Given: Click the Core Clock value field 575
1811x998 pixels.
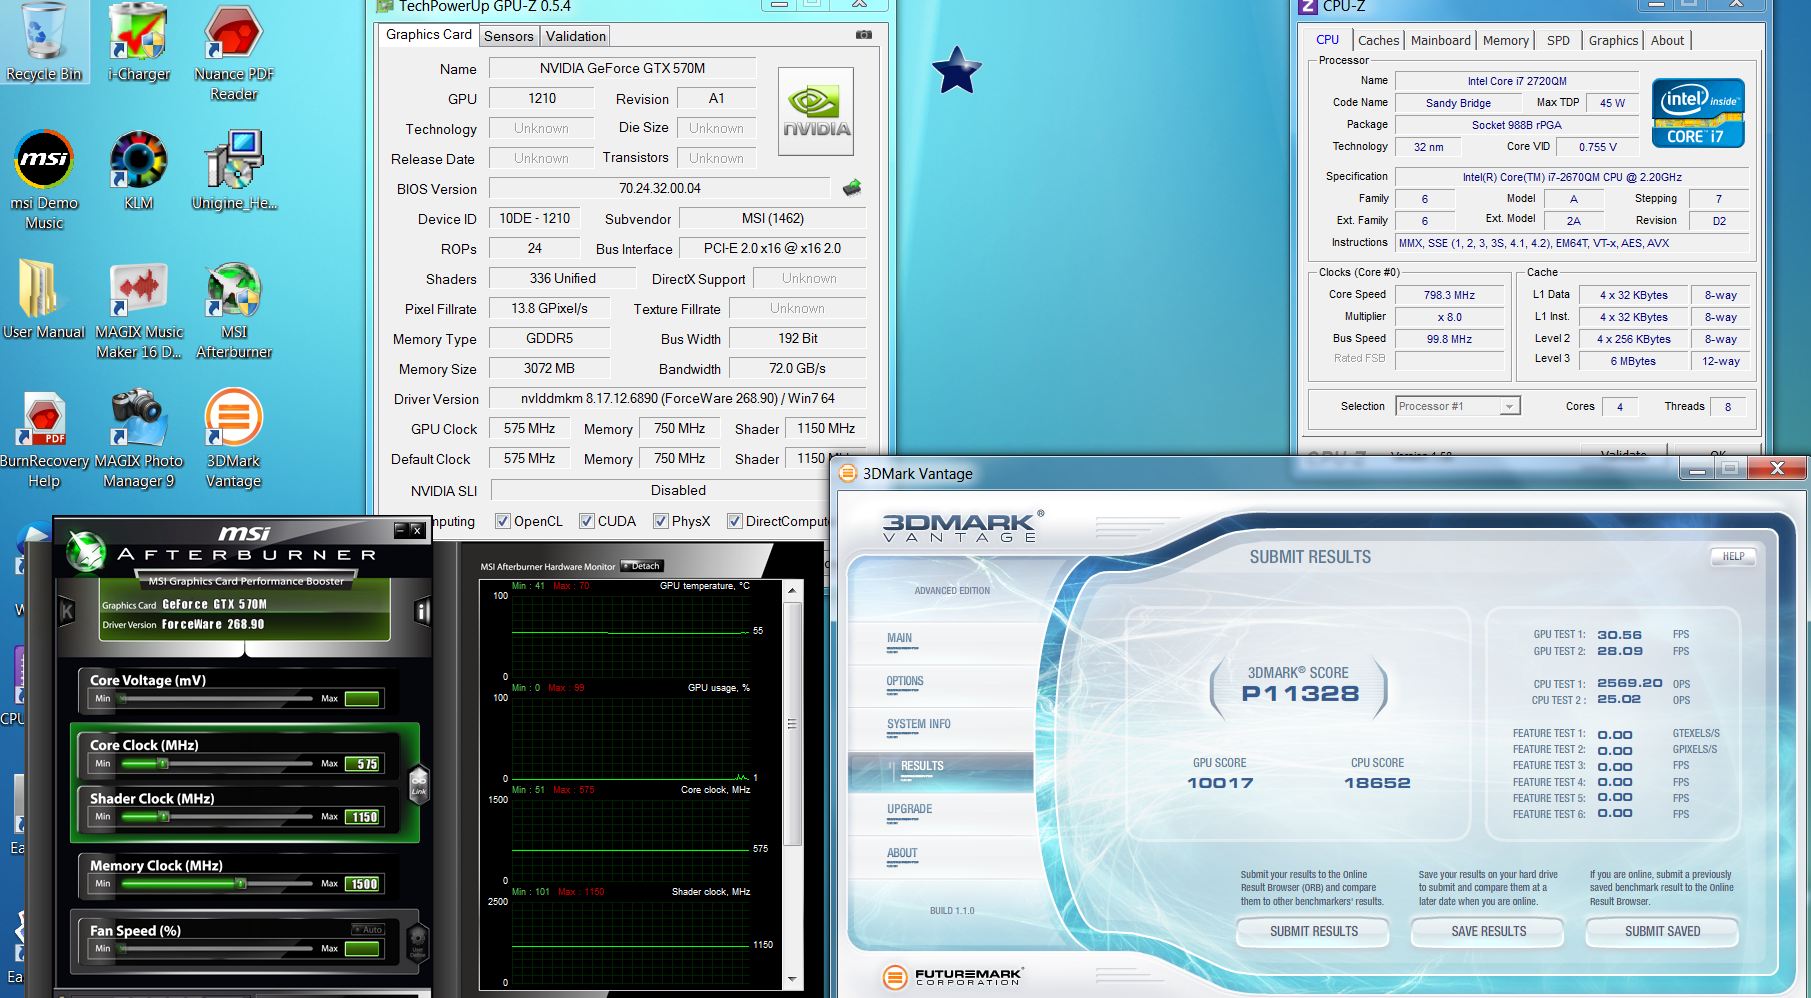Looking at the screenshot, I should (x=362, y=763).
